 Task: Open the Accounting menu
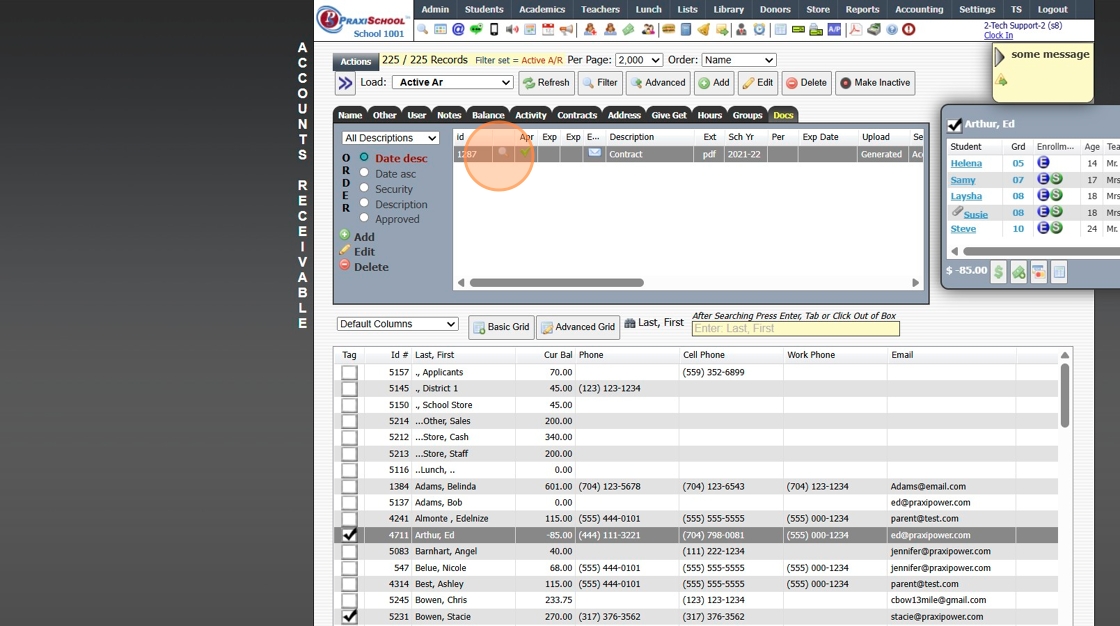pos(919,9)
